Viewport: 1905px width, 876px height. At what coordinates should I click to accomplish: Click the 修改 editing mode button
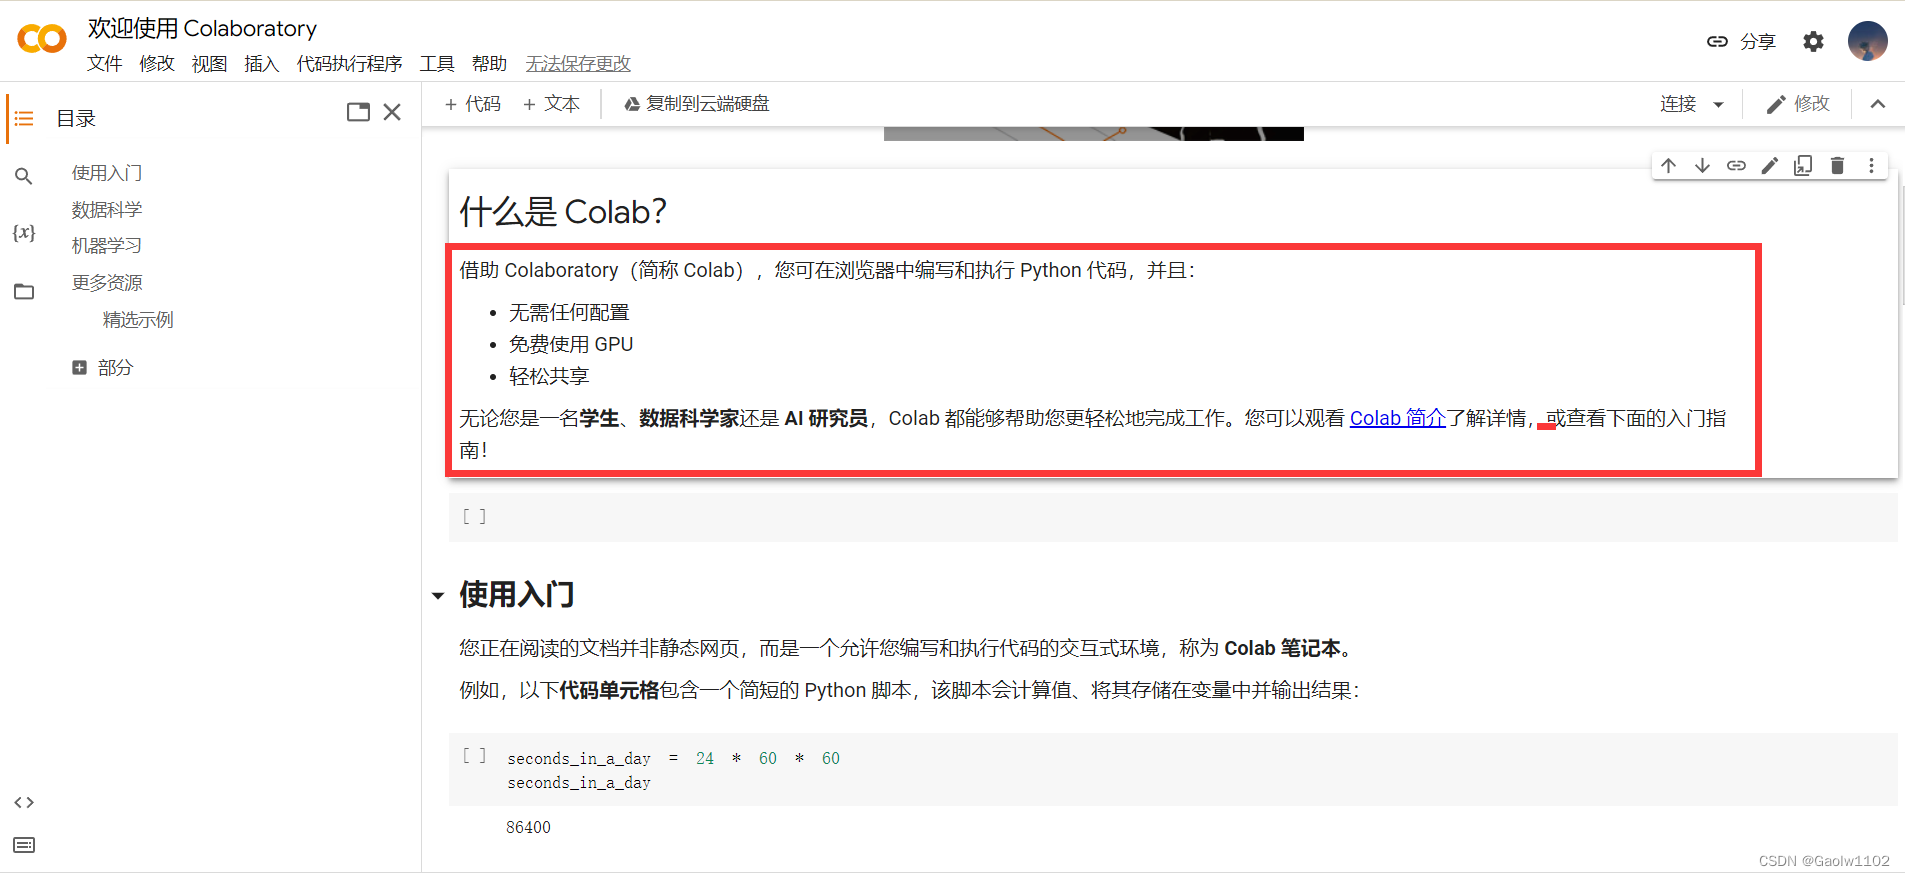tap(1797, 104)
